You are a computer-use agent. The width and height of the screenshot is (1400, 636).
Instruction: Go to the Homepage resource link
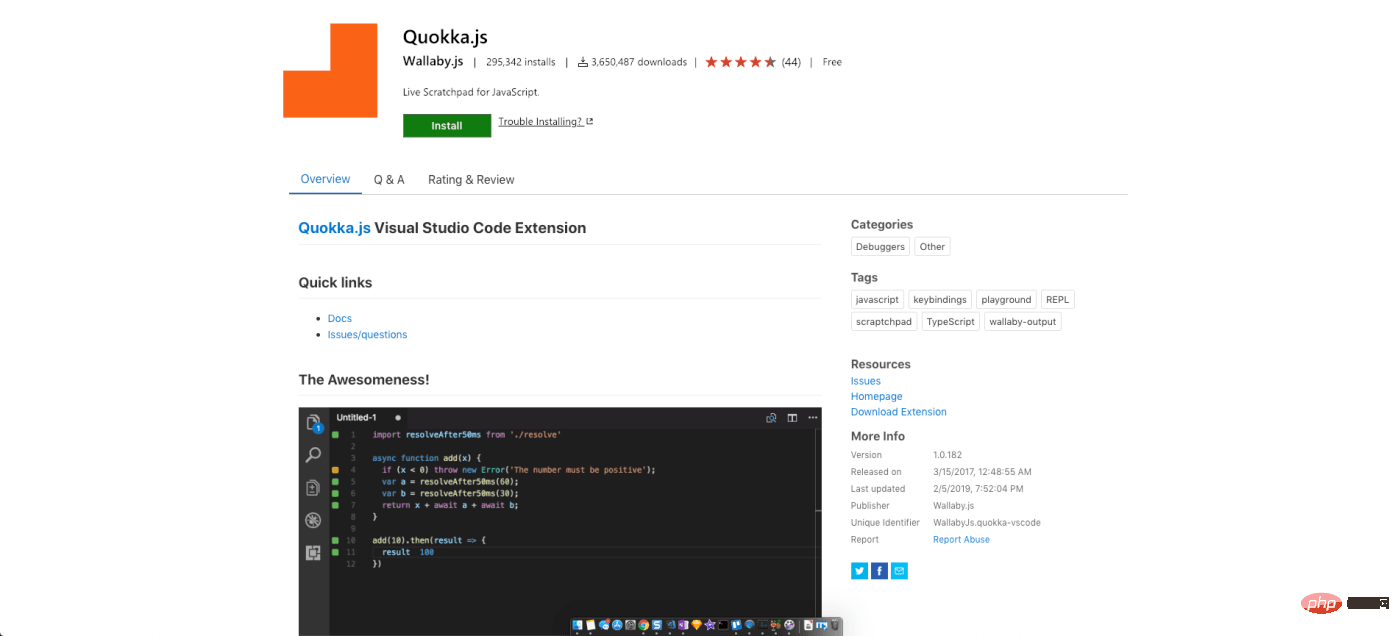point(877,397)
